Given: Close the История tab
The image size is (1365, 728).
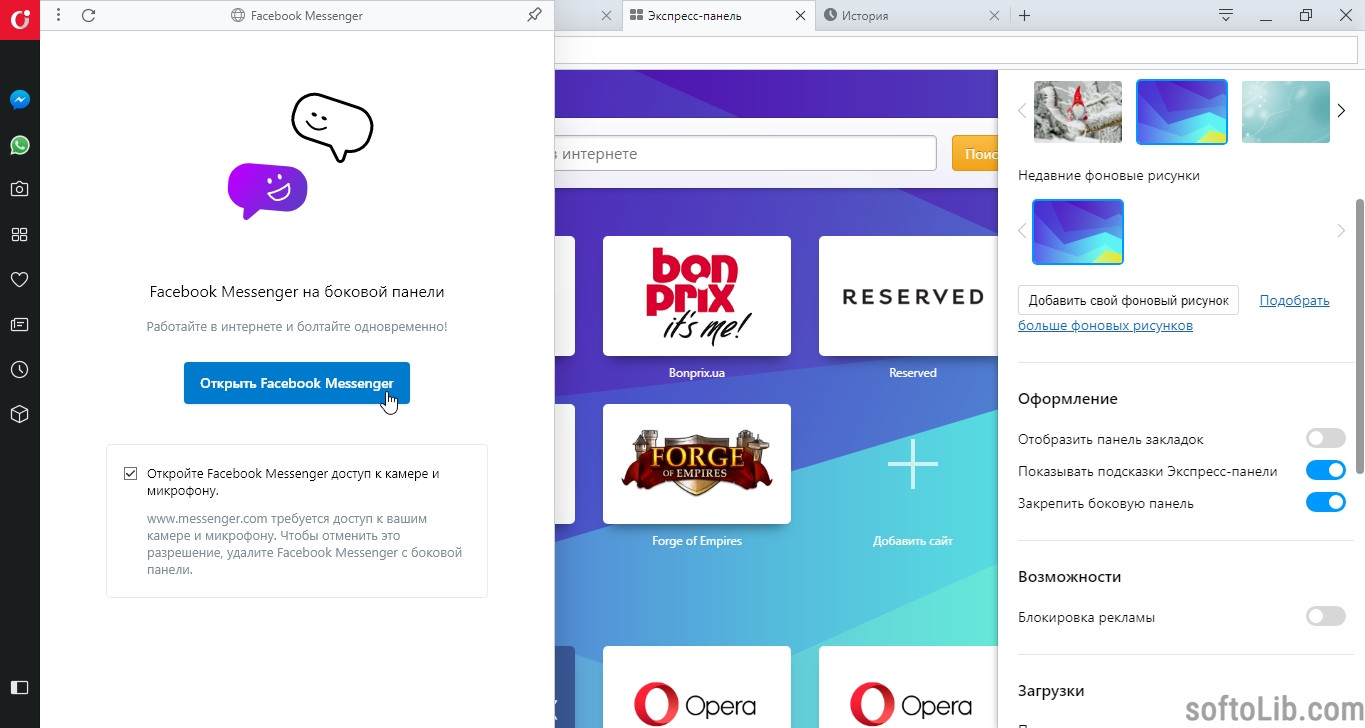Looking at the screenshot, I should (993, 16).
